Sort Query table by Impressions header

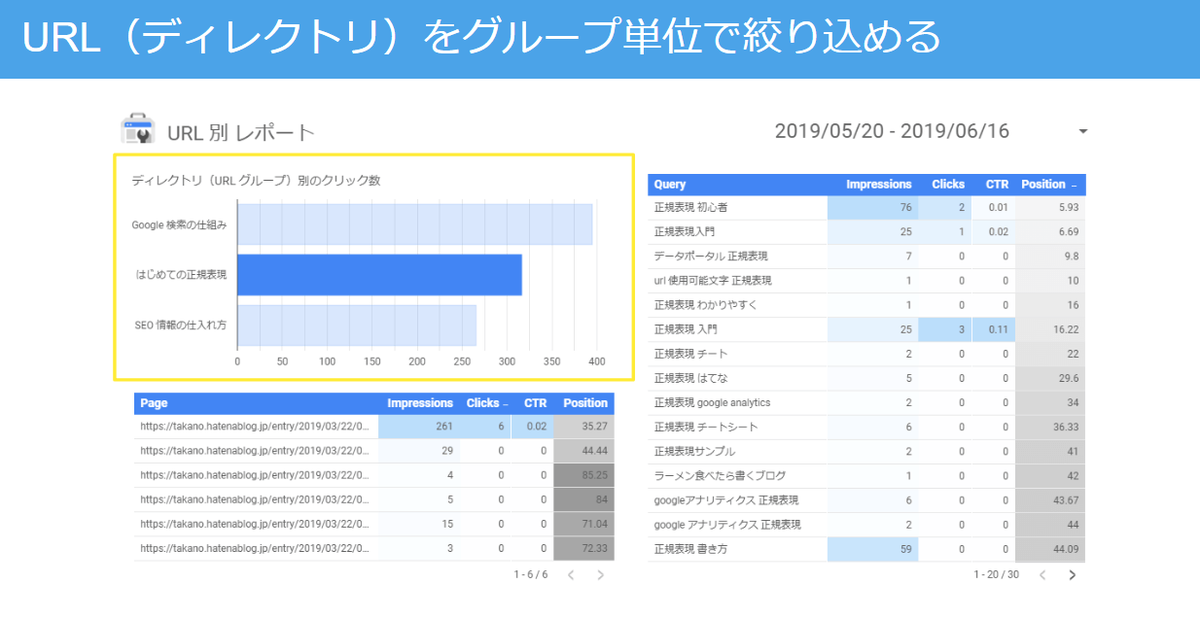click(x=879, y=184)
